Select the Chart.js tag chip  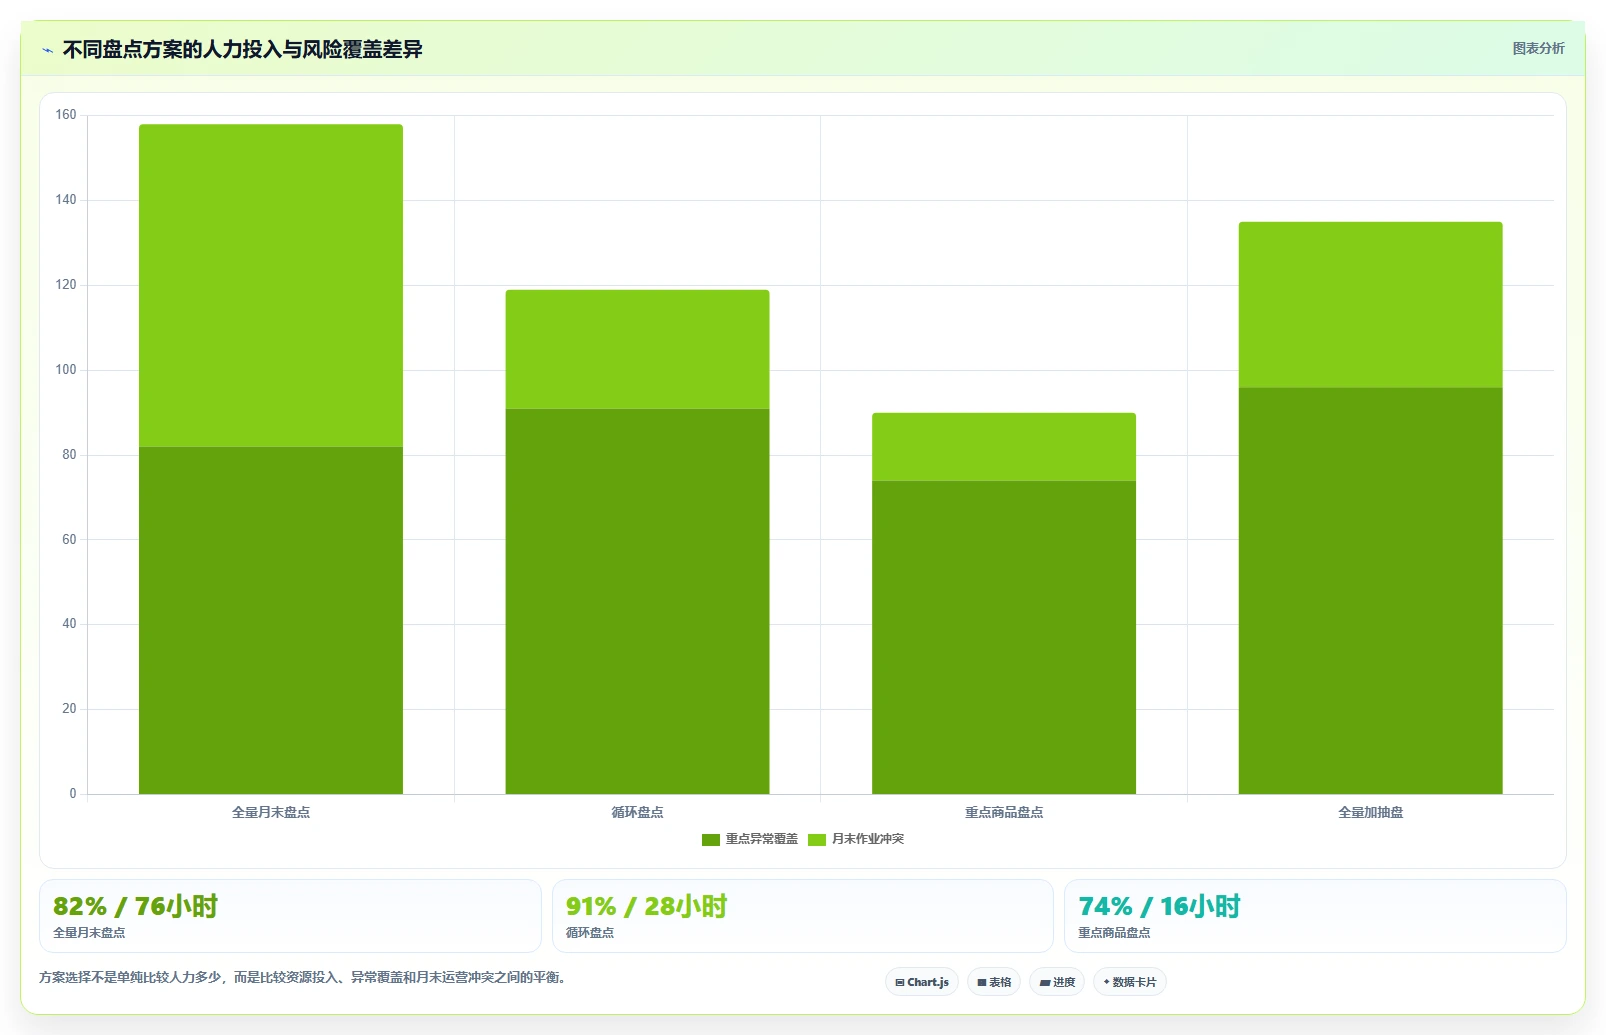tap(922, 982)
